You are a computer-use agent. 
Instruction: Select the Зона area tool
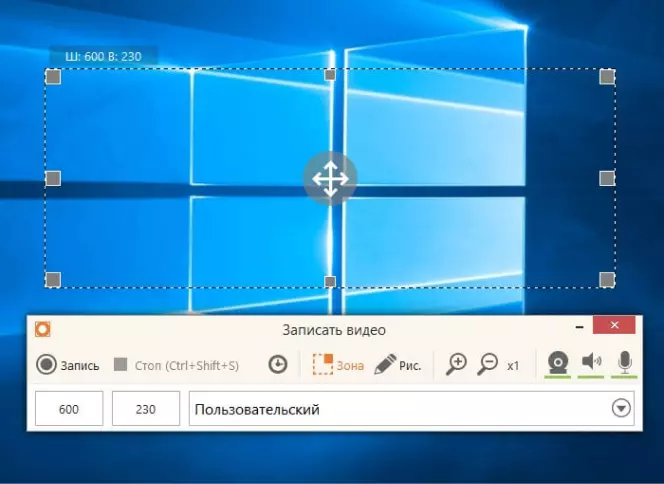338,365
